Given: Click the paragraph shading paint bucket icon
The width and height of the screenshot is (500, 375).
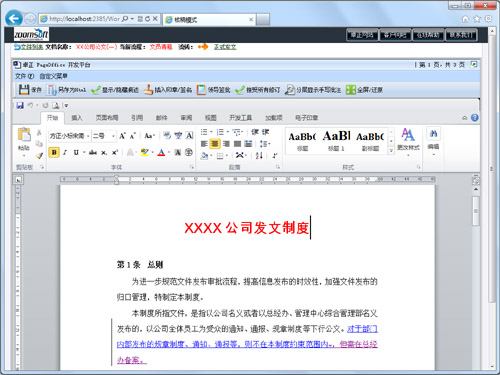Looking at the screenshot, I should [204, 155].
